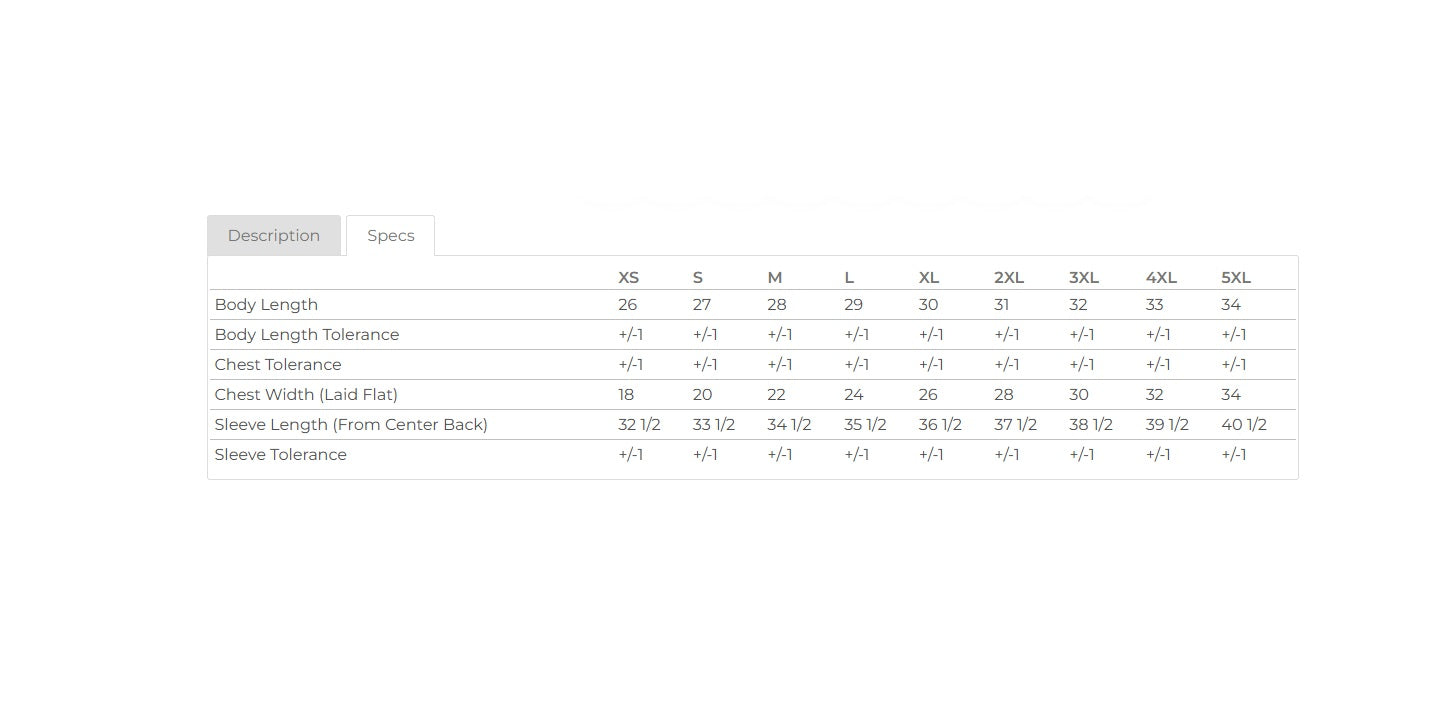Click the 5XL size column header
This screenshot has height=701, width=1435.
1236,278
